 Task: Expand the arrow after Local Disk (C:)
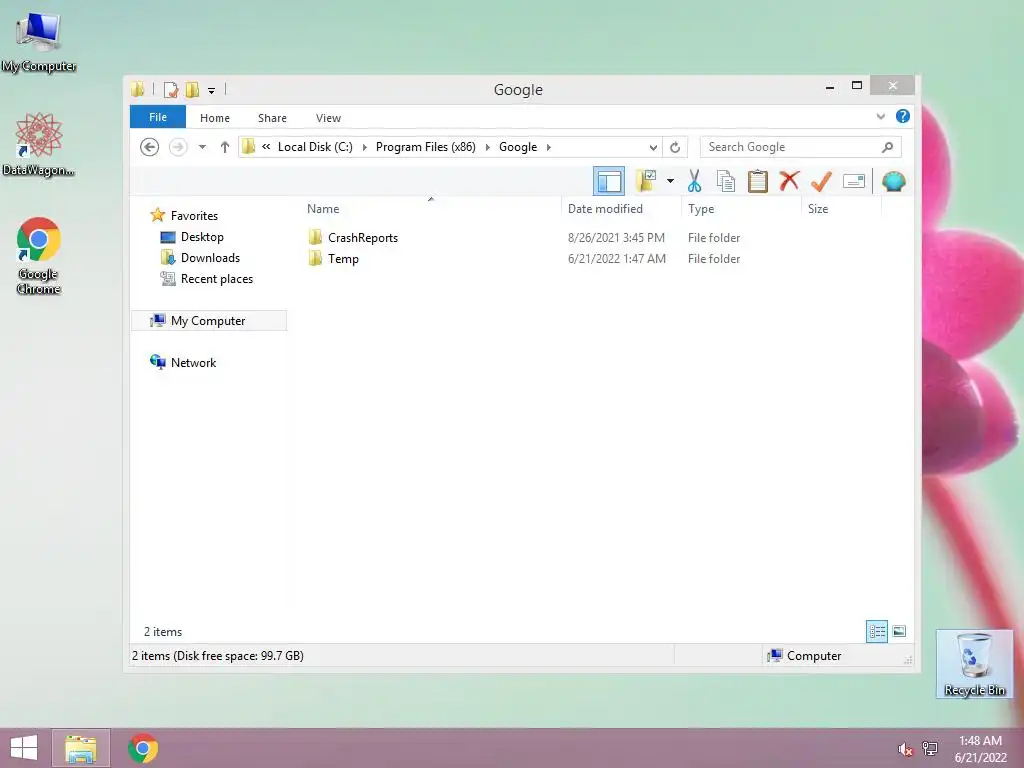pos(364,147)
